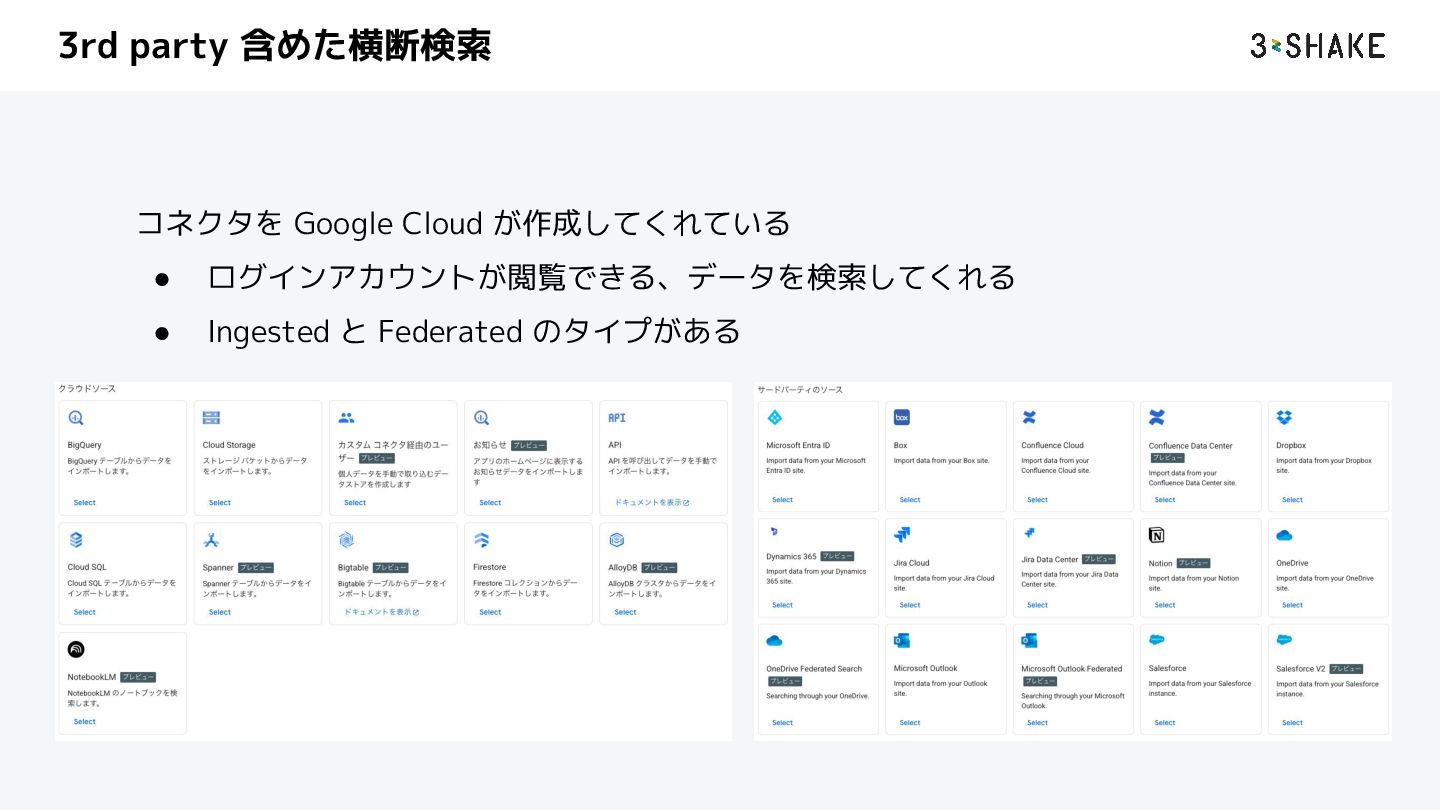The image size is (1440, 810).
Task: Click the Cloud SQL card icon
Action: tap(76, 540)
